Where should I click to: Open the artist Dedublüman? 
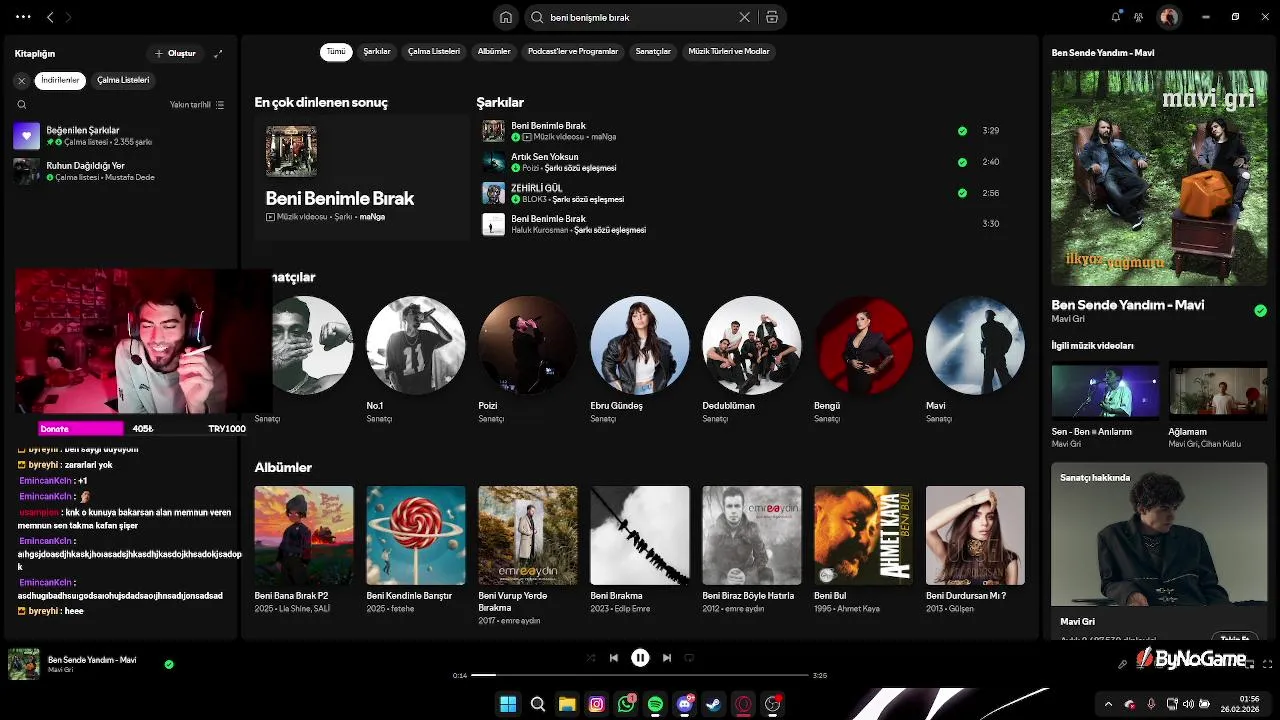[x=751, y=360]
